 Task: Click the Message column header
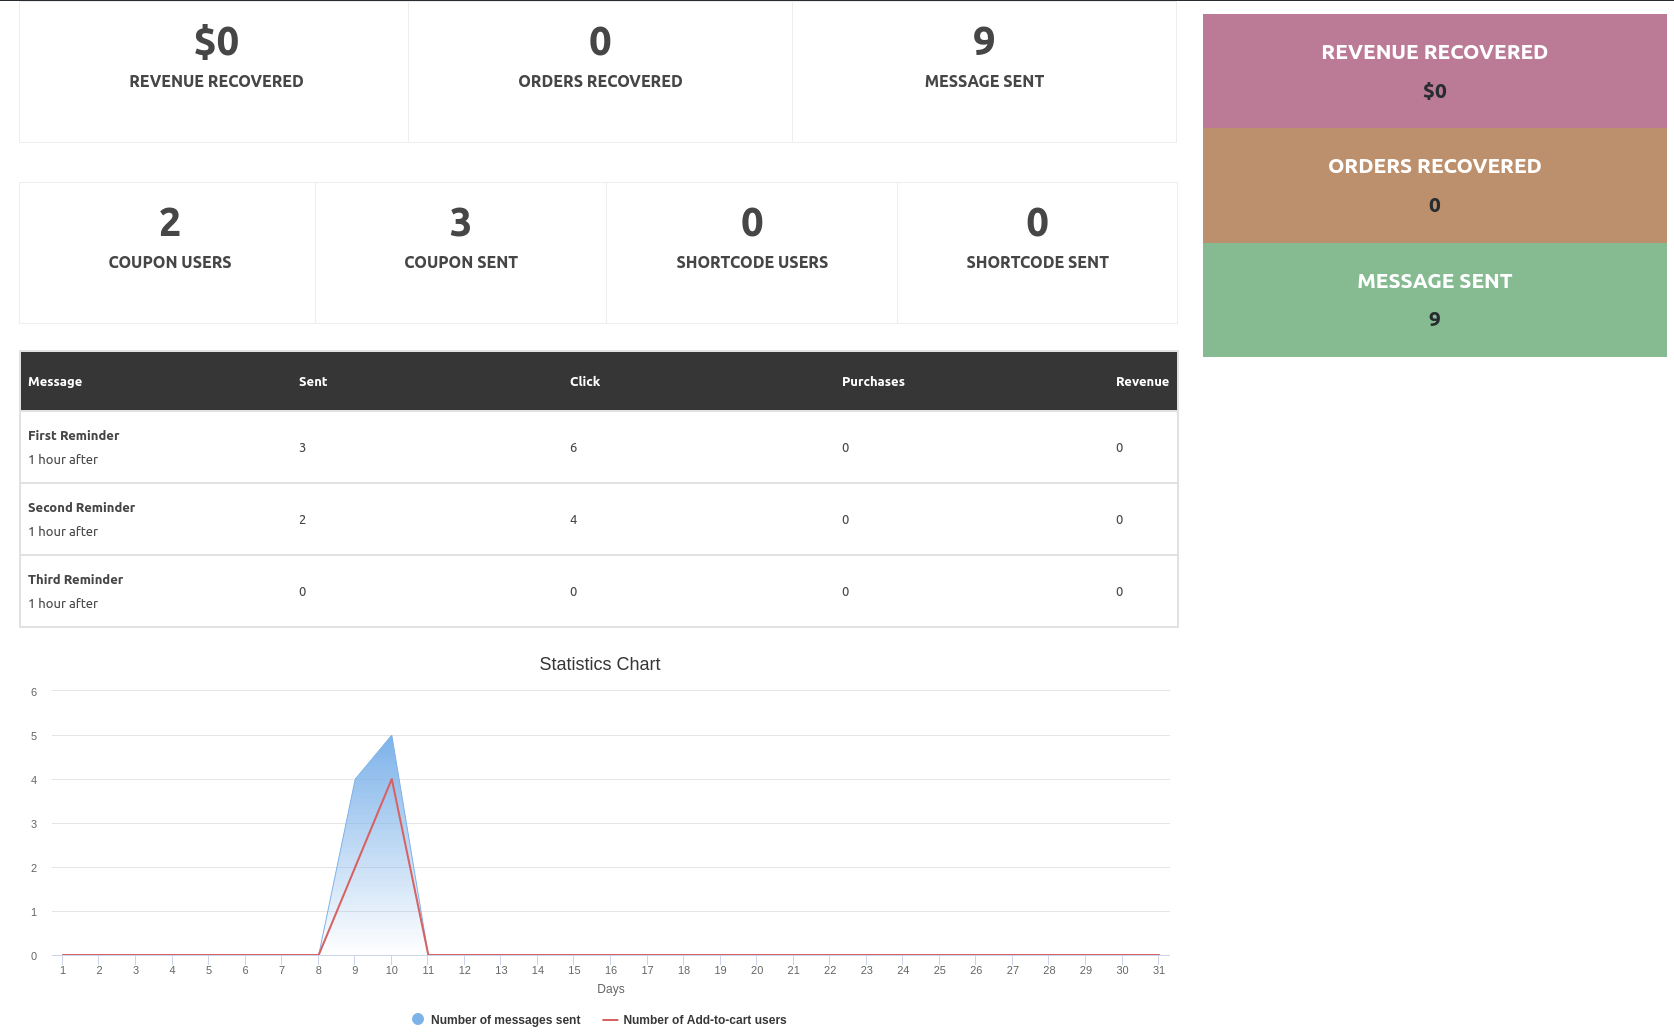(55, 382)
